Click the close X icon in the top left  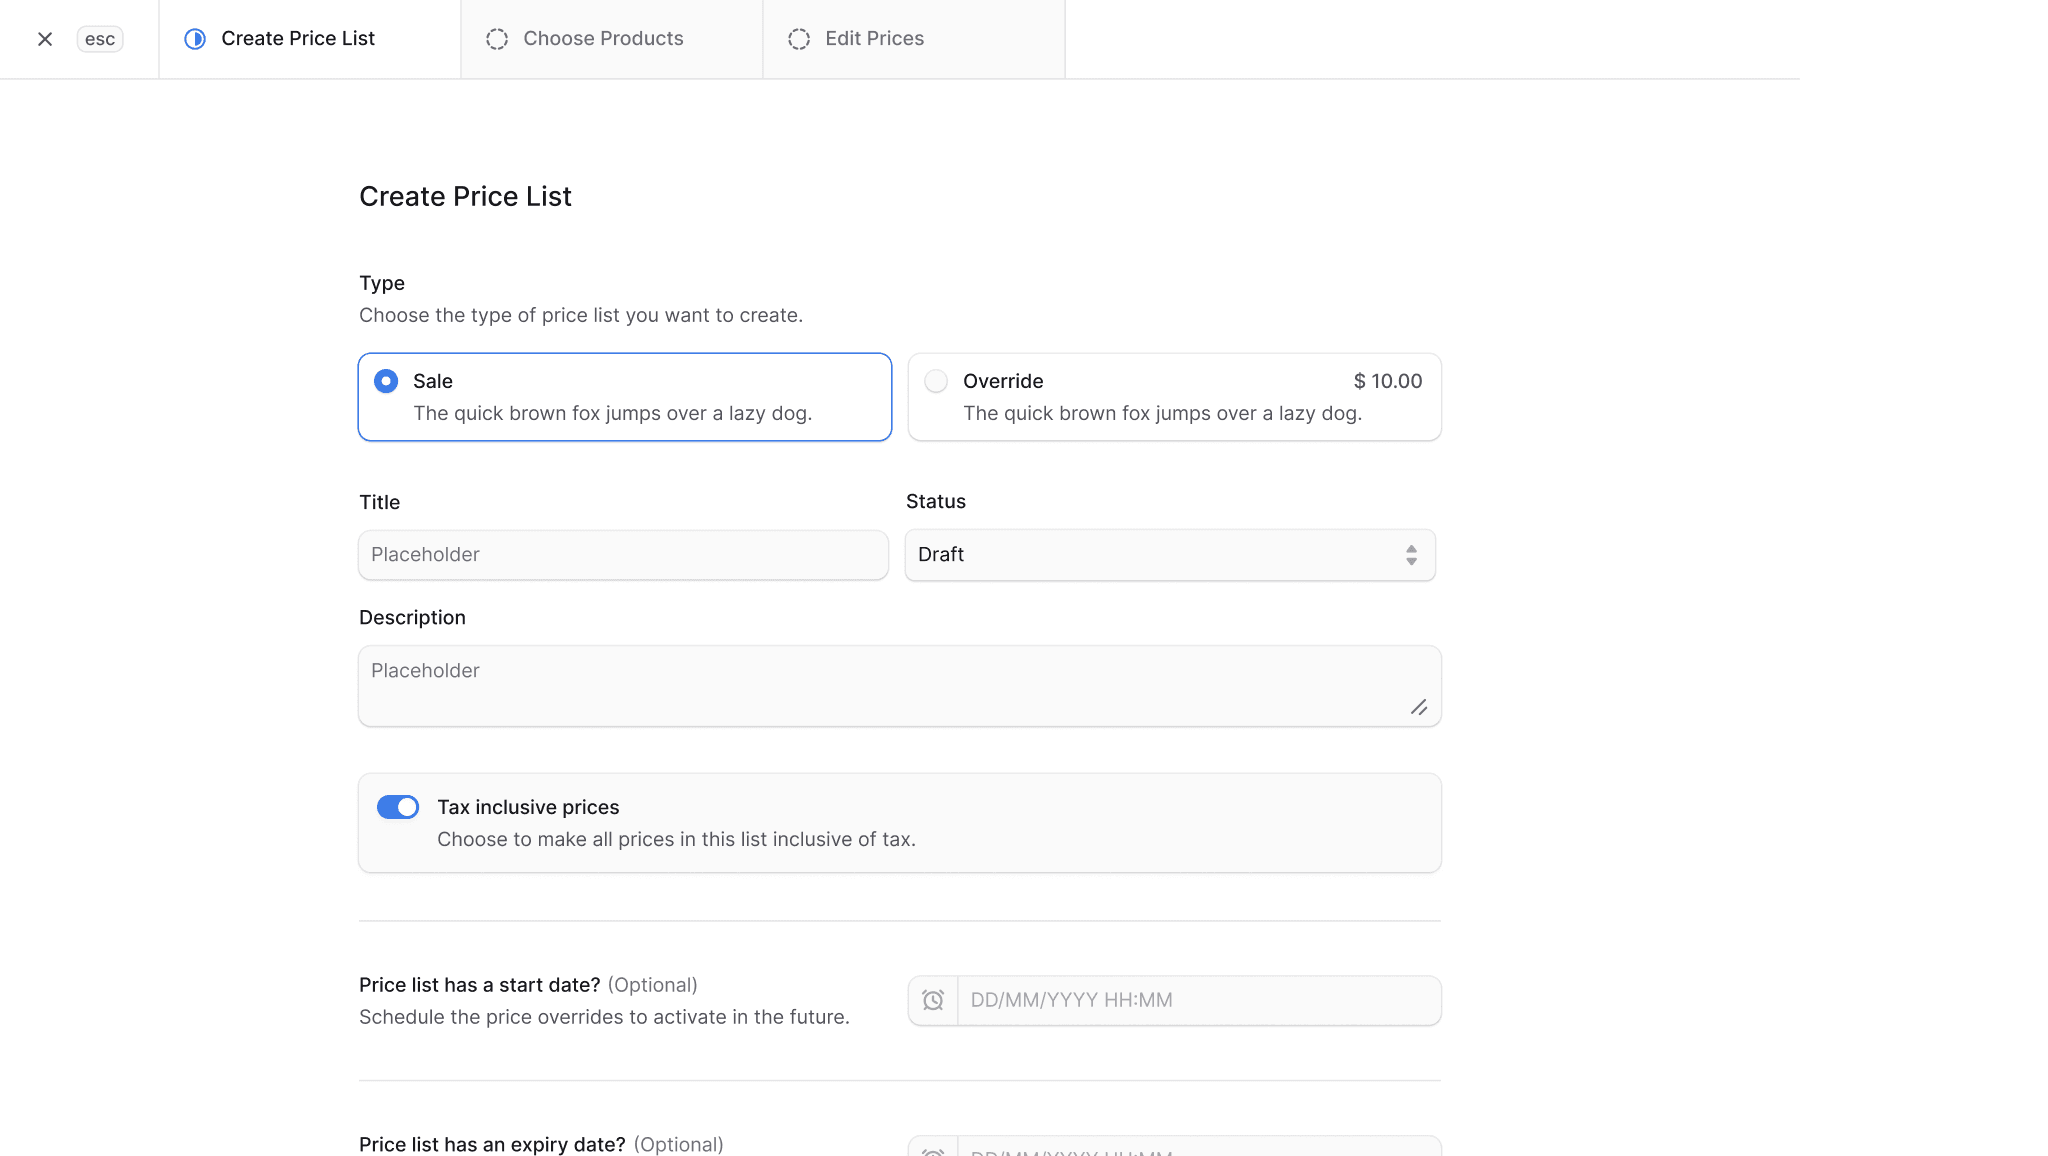[45, 38]
